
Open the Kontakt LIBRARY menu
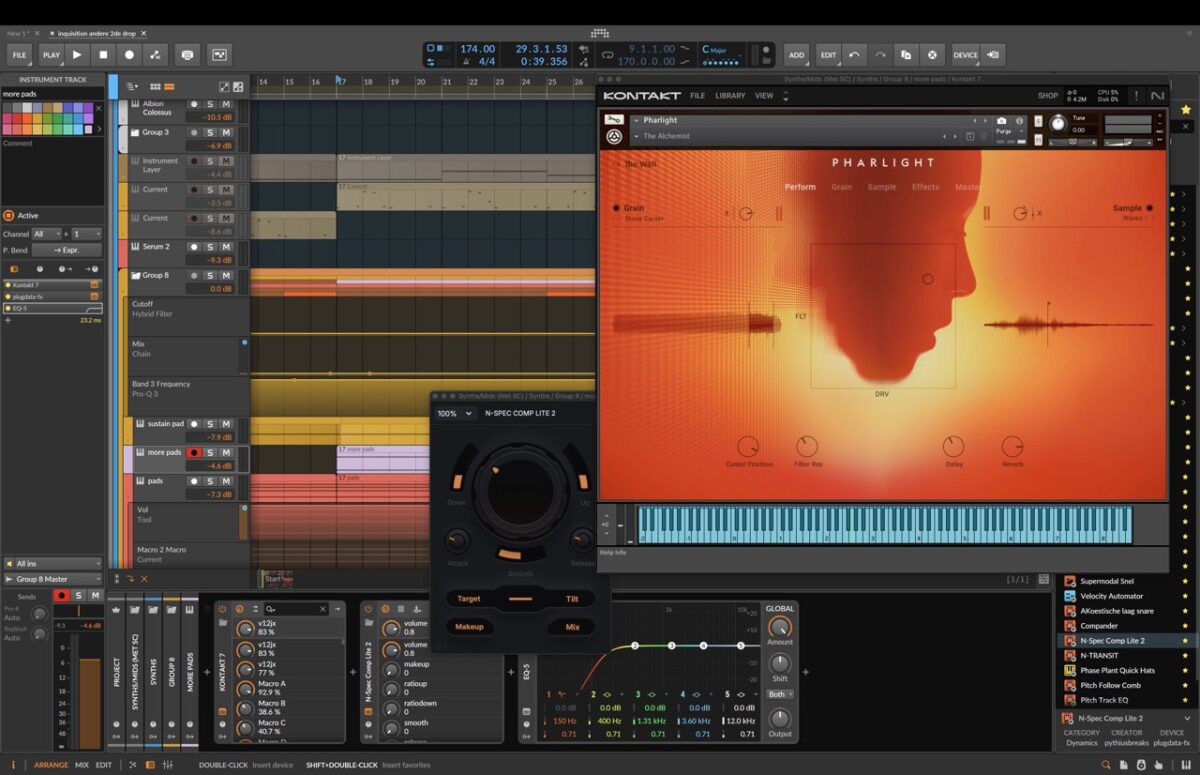(x=730, y=96)
